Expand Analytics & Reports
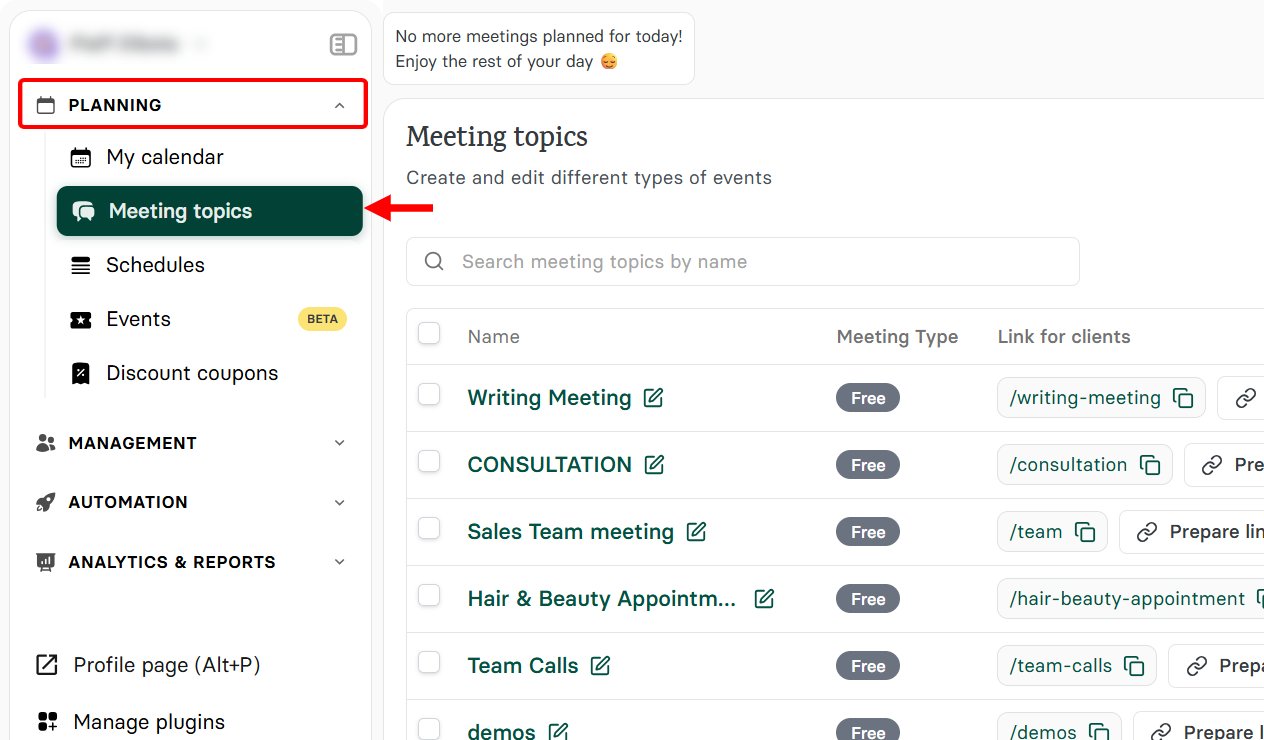 (171, 562)
